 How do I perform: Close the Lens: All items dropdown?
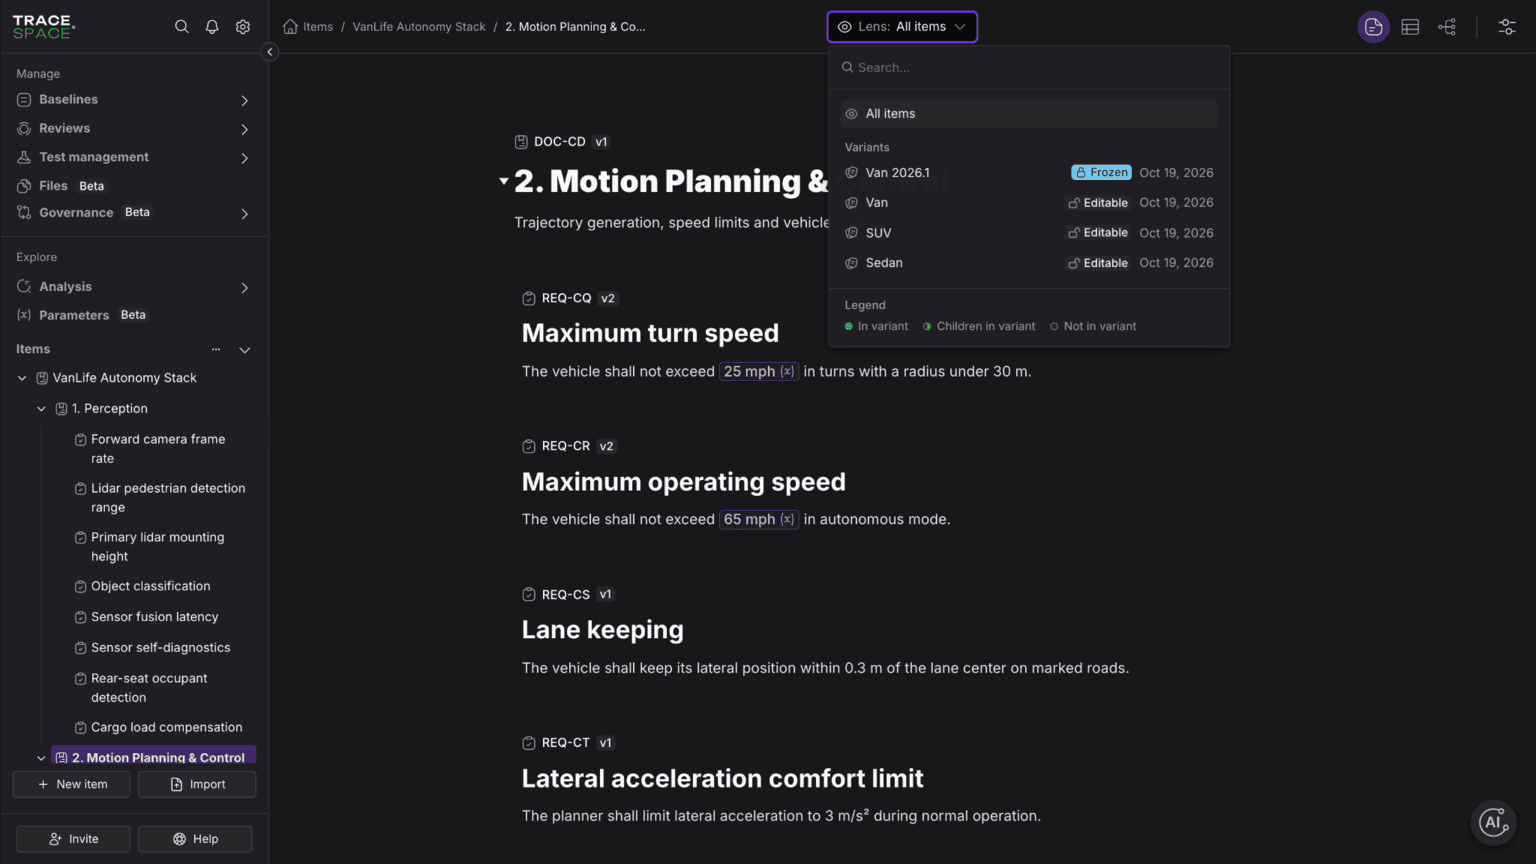point(902,27)
